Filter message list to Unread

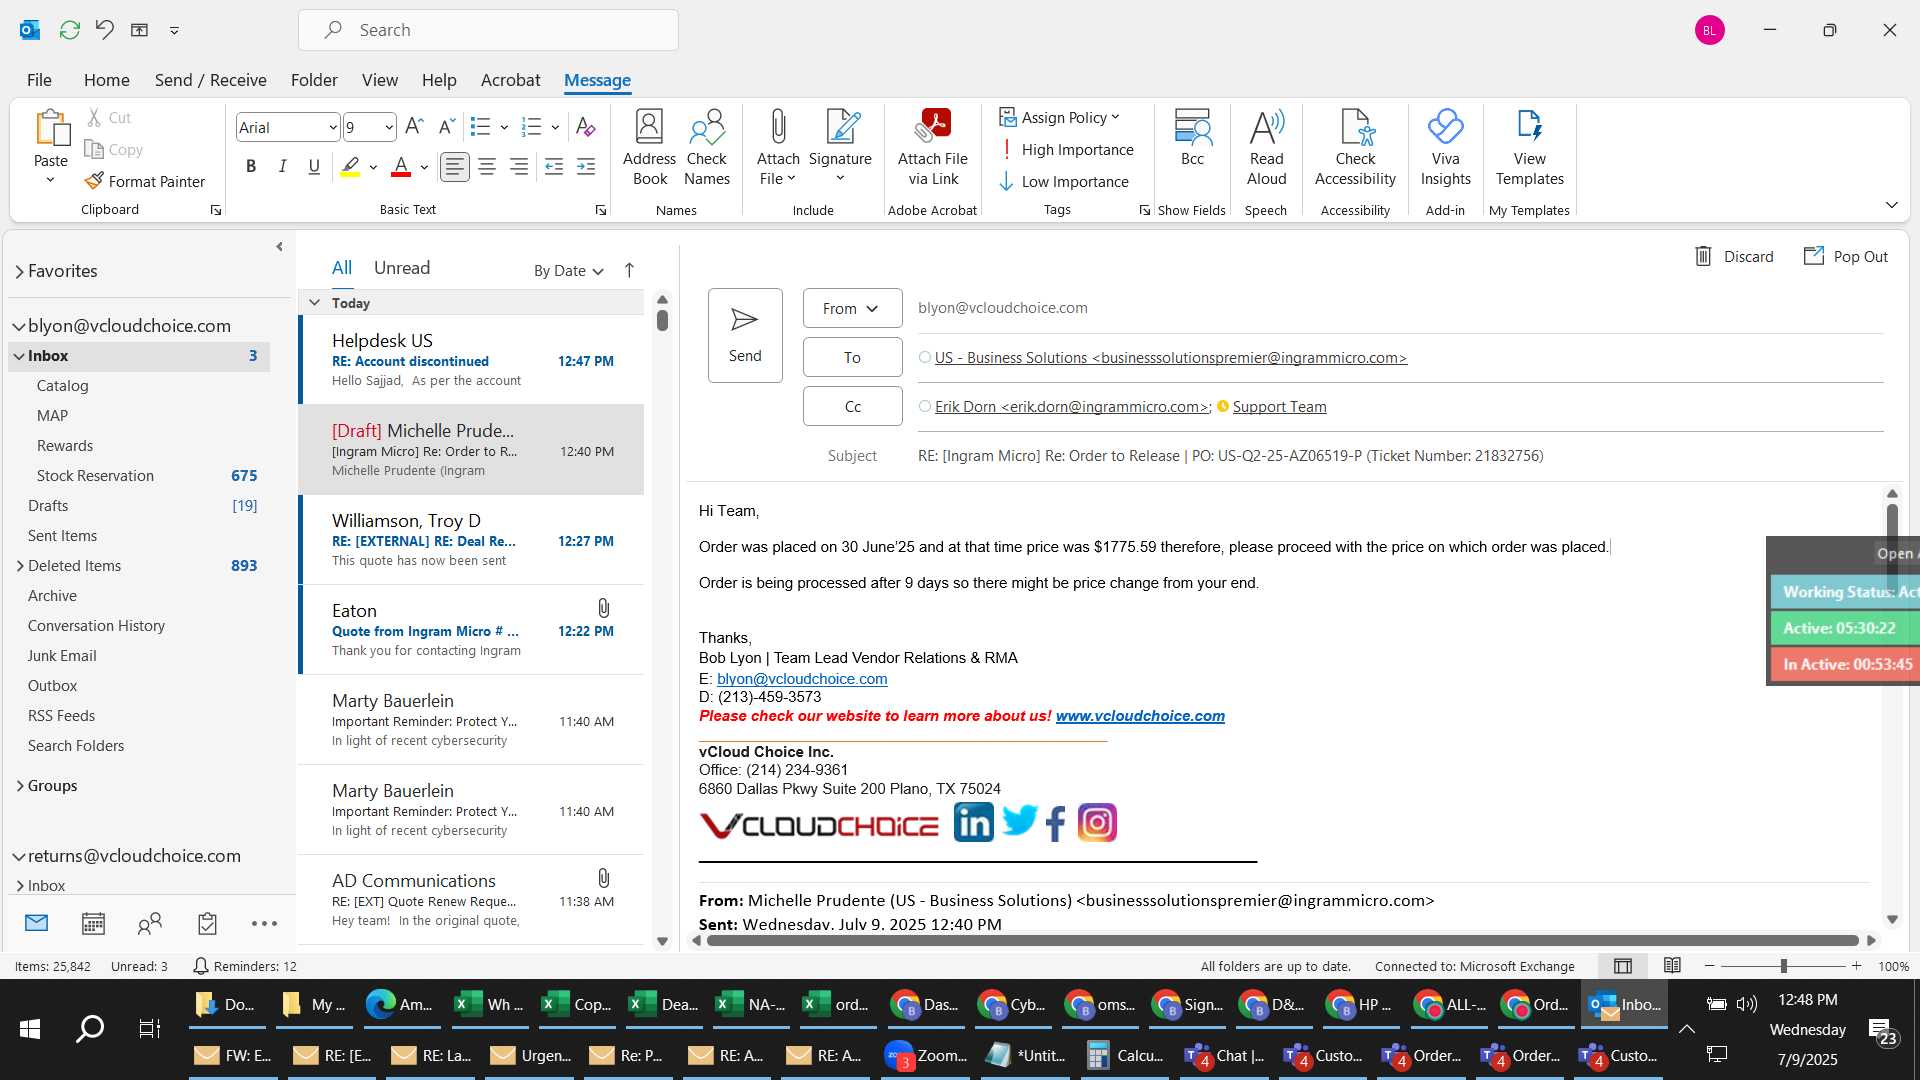(x=401, y=268)
